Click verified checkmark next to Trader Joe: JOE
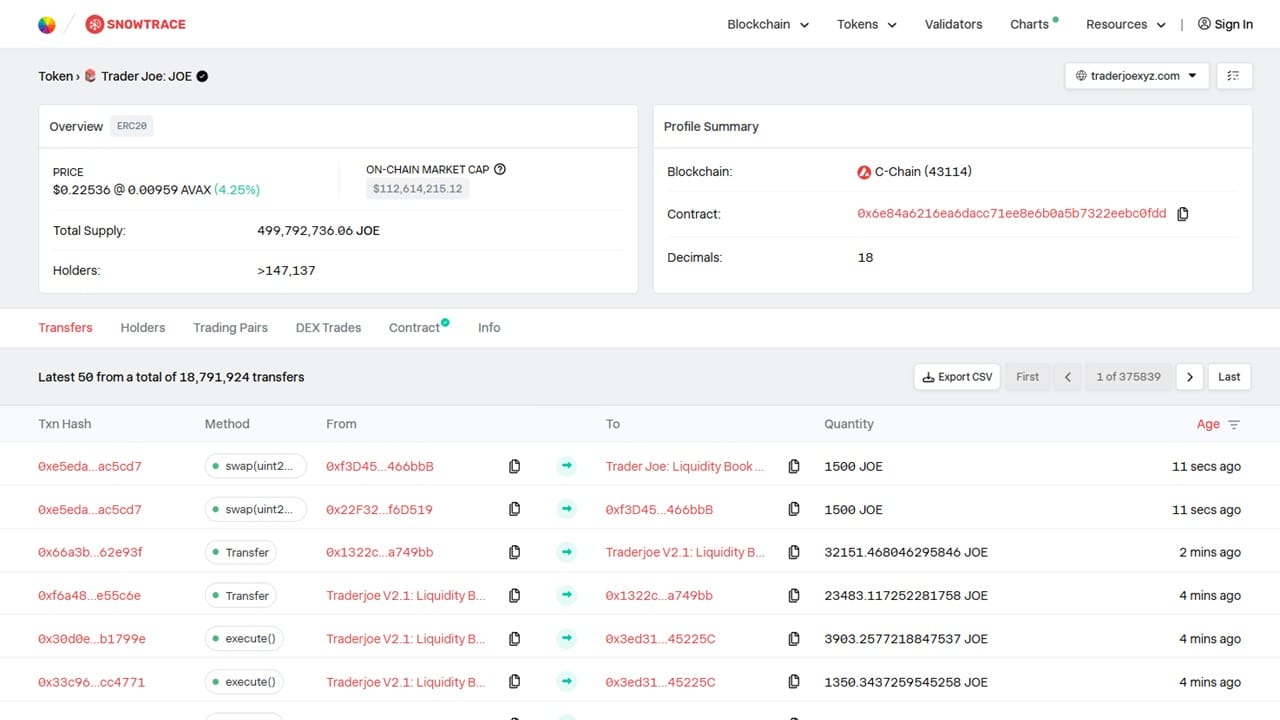Screen dimensions: 1280x720 (x=202, y=76)
